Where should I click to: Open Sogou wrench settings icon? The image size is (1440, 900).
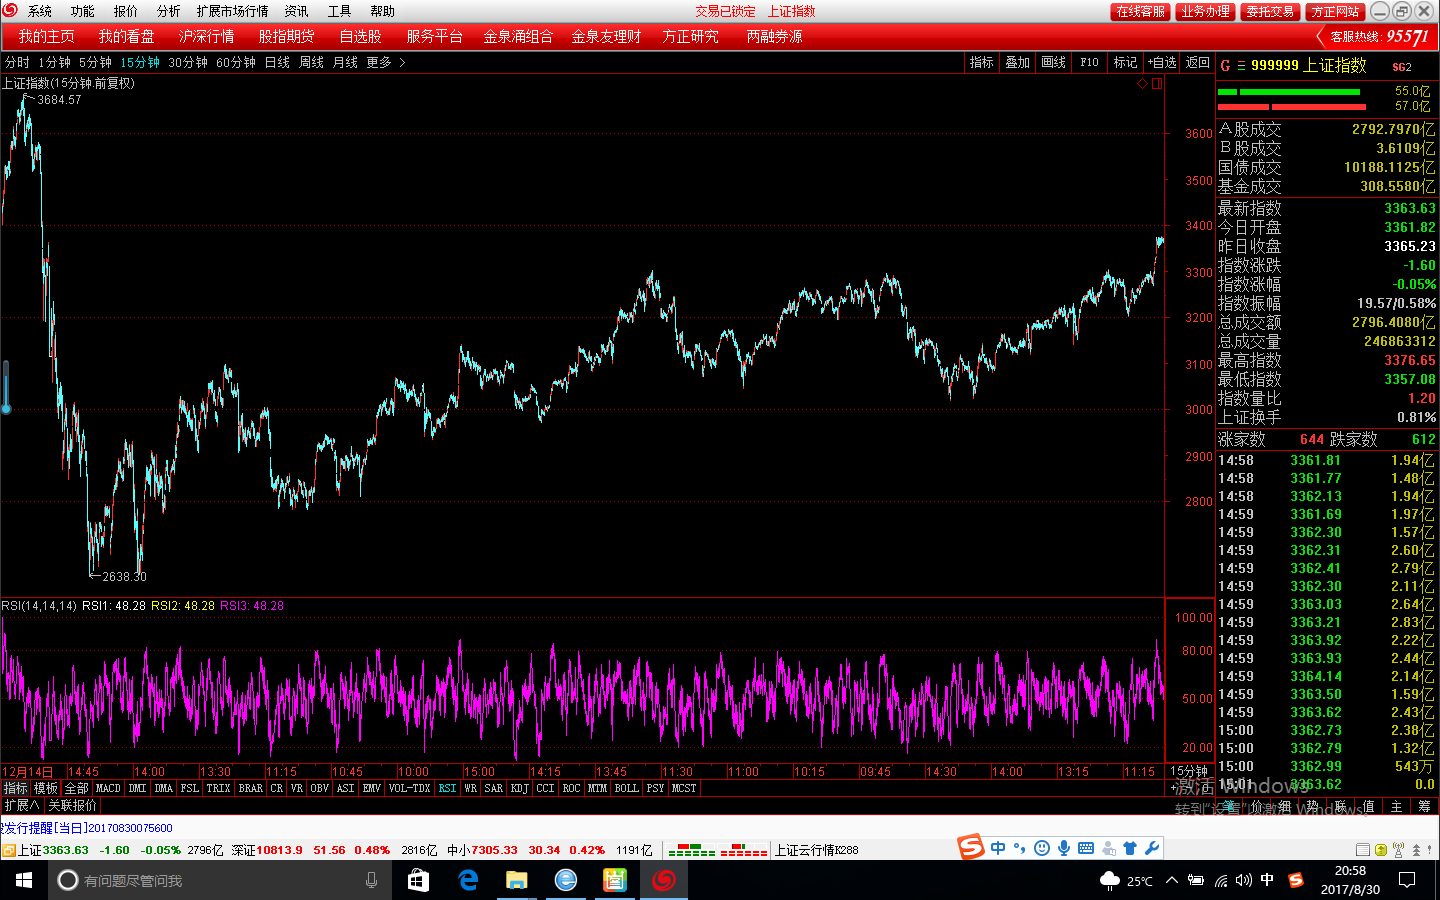tap(1152, 848)
